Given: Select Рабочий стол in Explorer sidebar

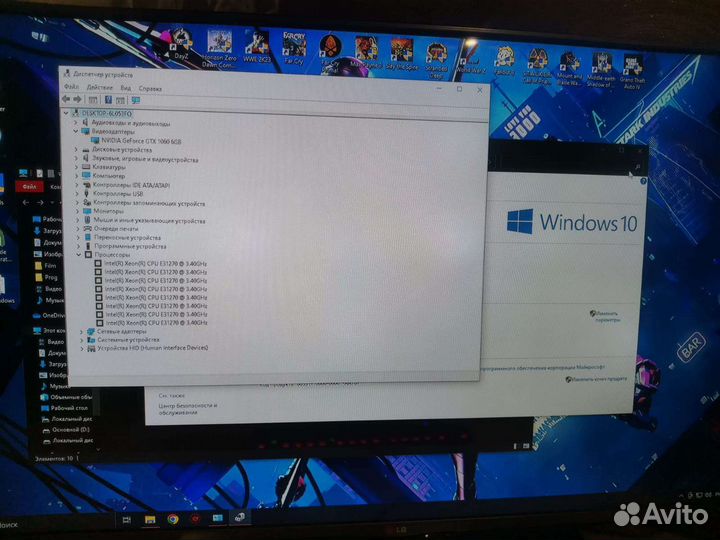Looking at the screenshot, I should click(x=65, y=408).
